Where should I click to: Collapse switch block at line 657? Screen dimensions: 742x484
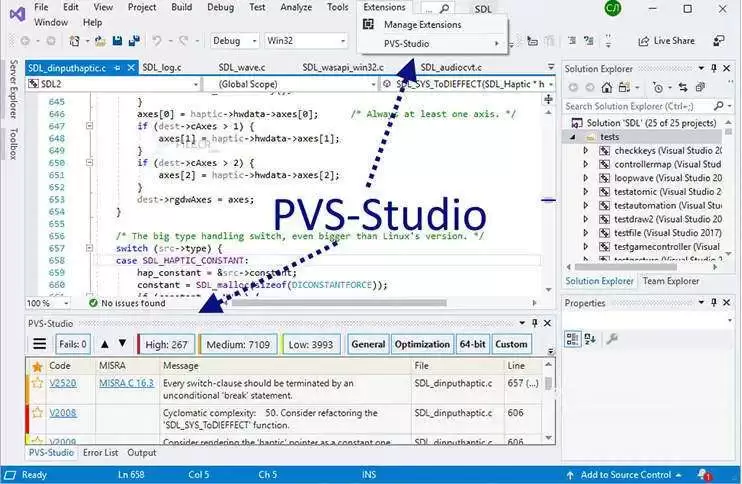89,248
